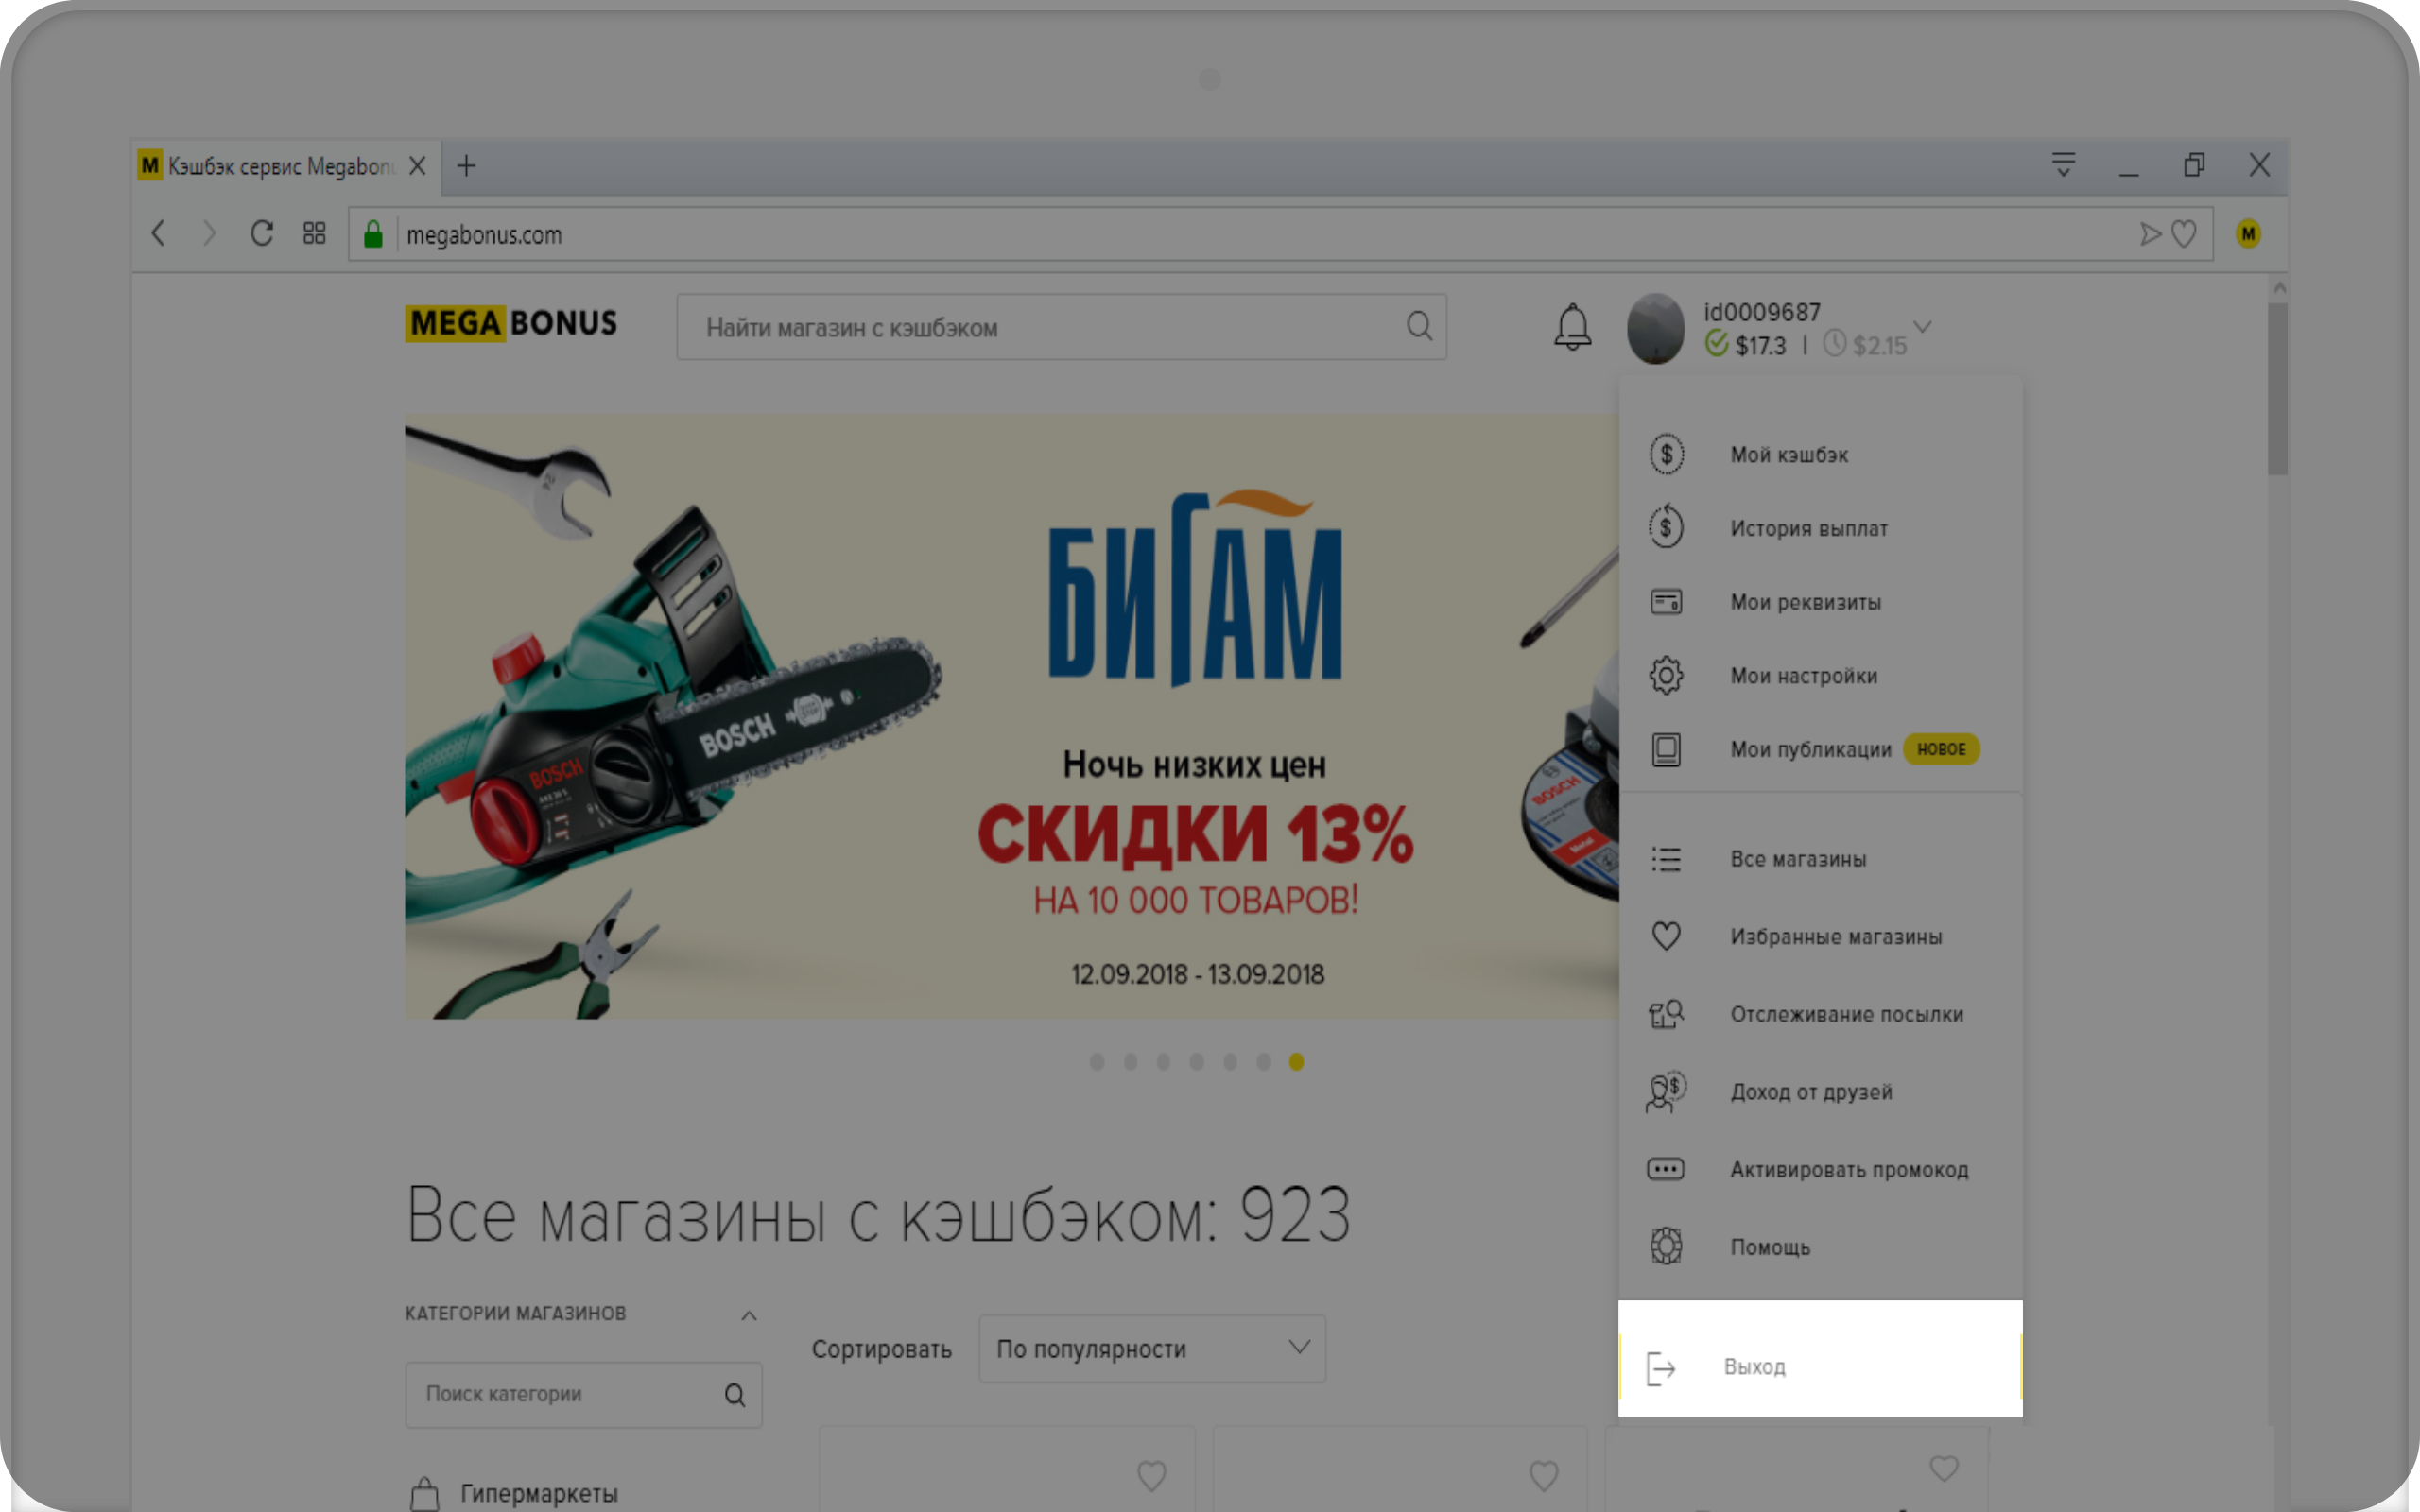Open the browser tab menu icon
Viewport: 2420px width, 1512px height.
coord(2063,165)
